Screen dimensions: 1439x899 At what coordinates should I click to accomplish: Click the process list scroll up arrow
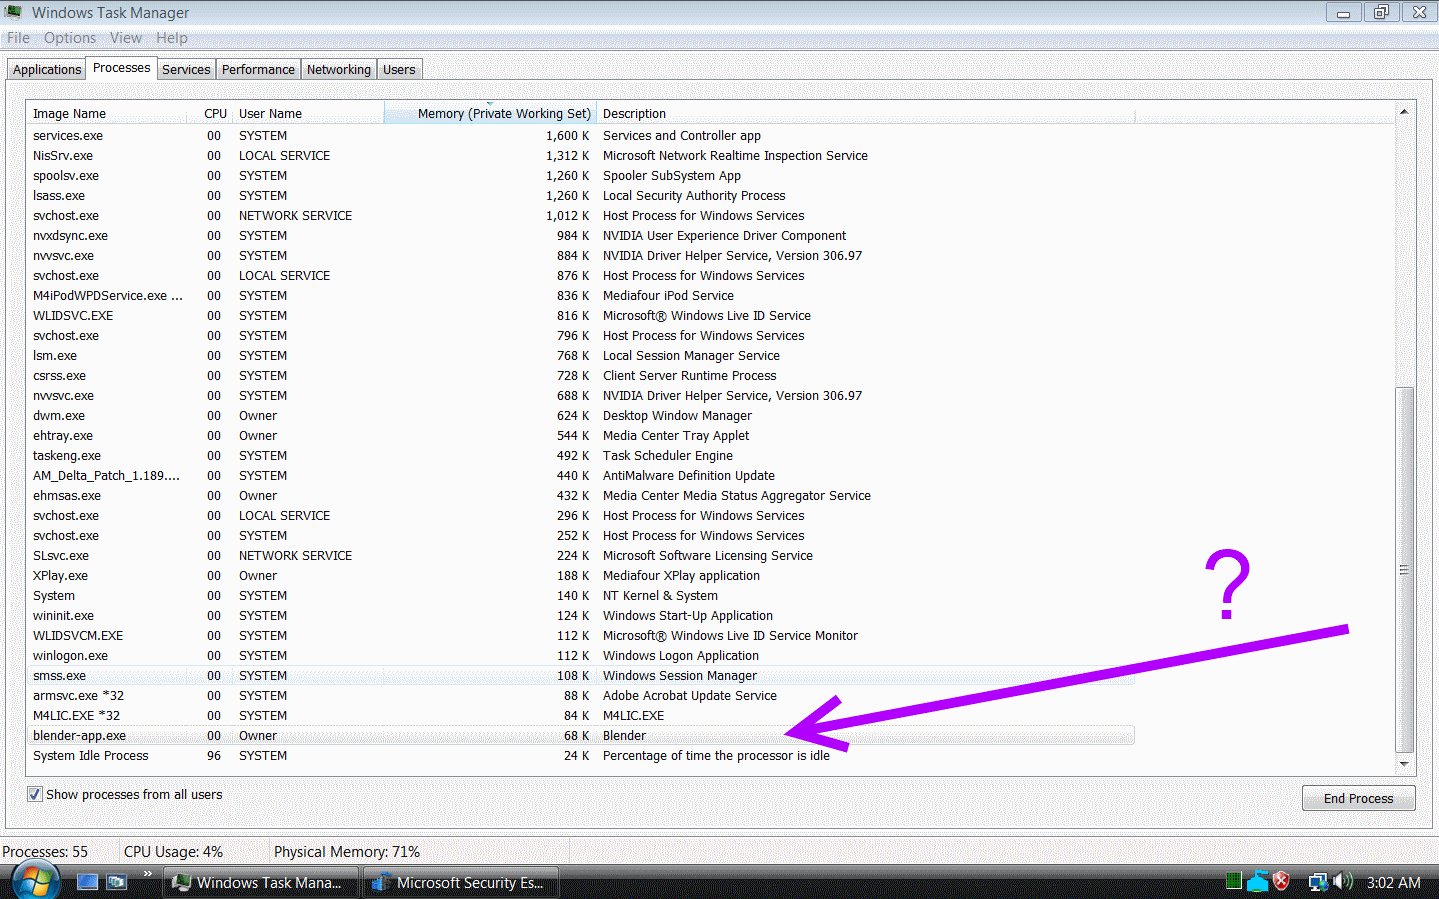click(1404, 112)
